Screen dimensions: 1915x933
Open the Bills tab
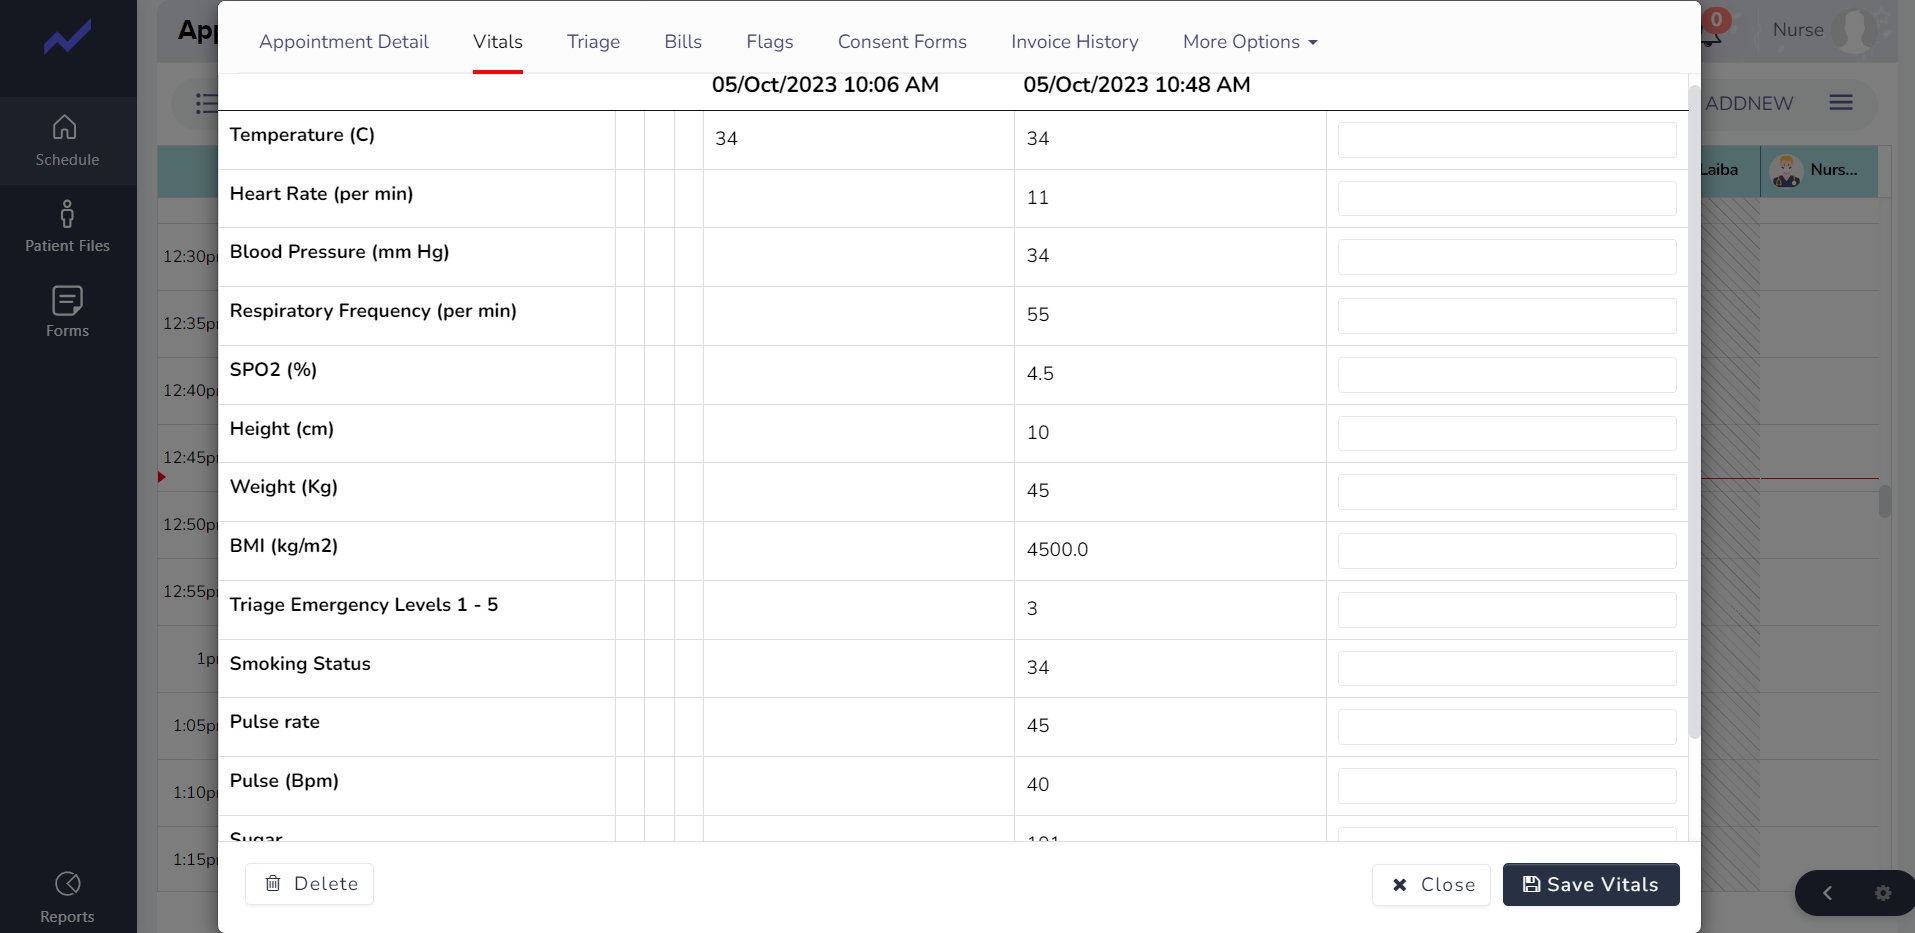683,42
